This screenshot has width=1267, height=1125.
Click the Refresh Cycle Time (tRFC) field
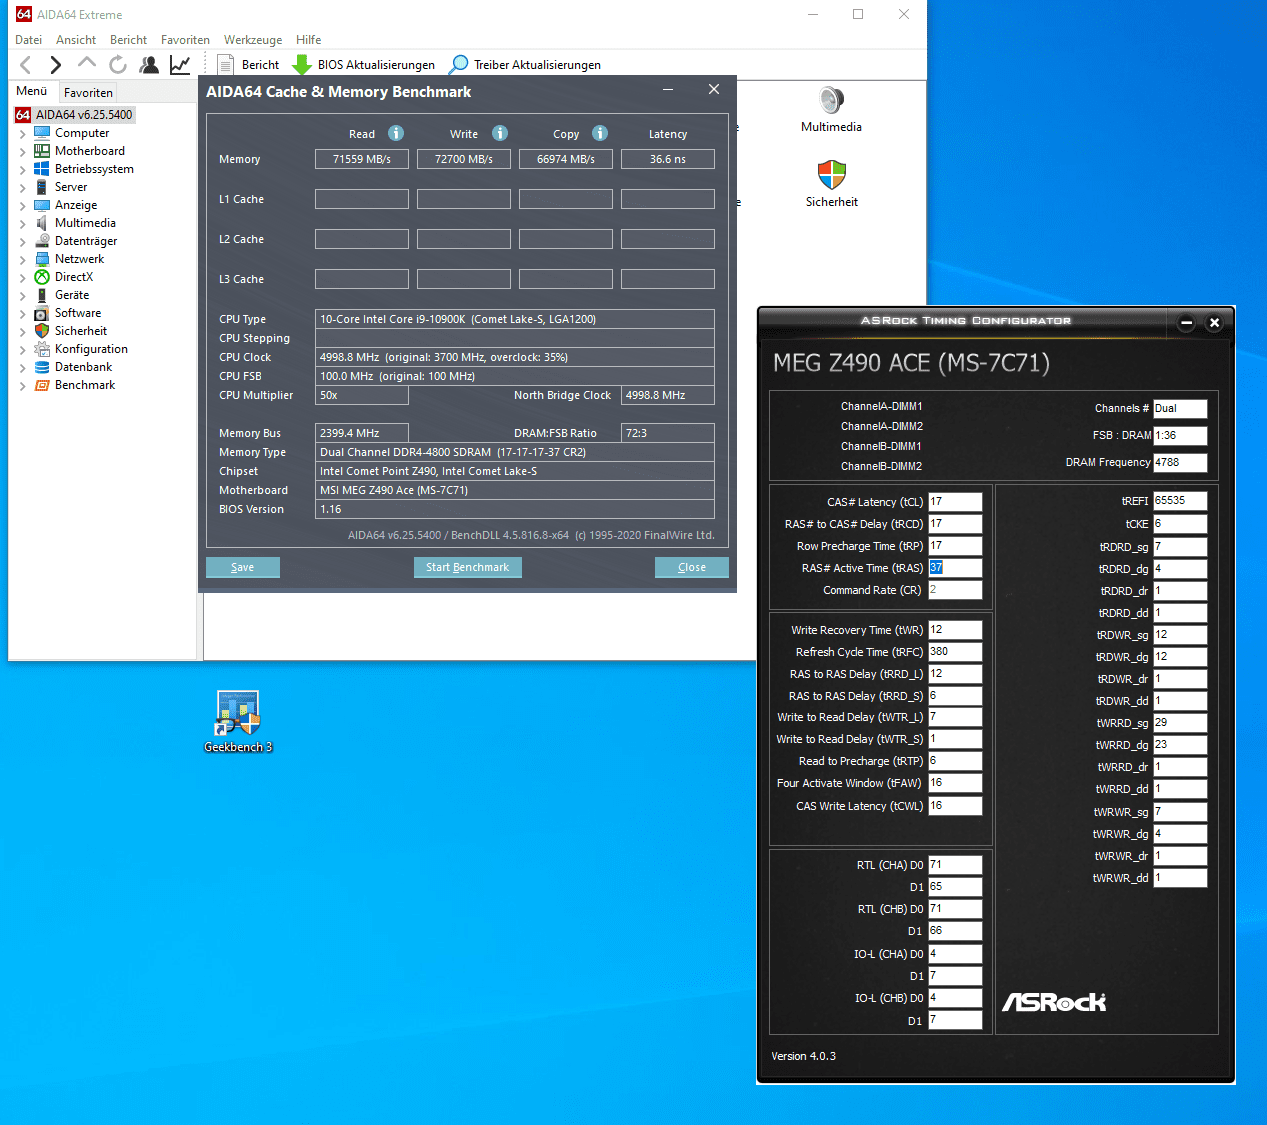pyautogui.click(x=955, y=652)
